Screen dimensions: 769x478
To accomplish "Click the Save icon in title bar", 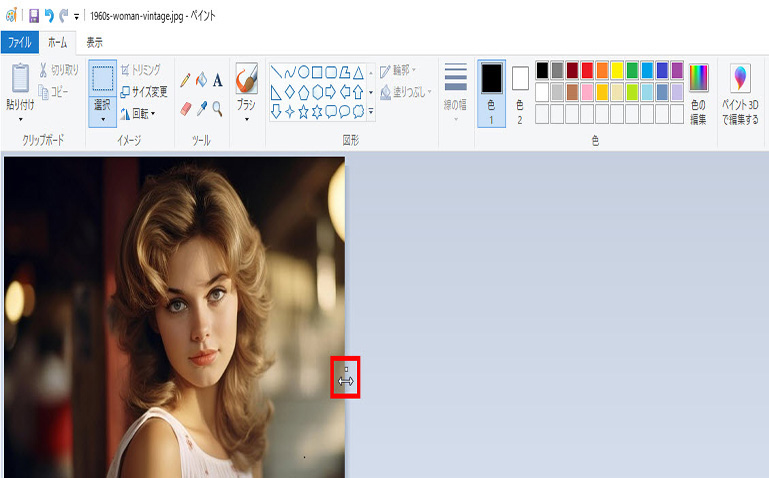I will (x=33, y=16).
